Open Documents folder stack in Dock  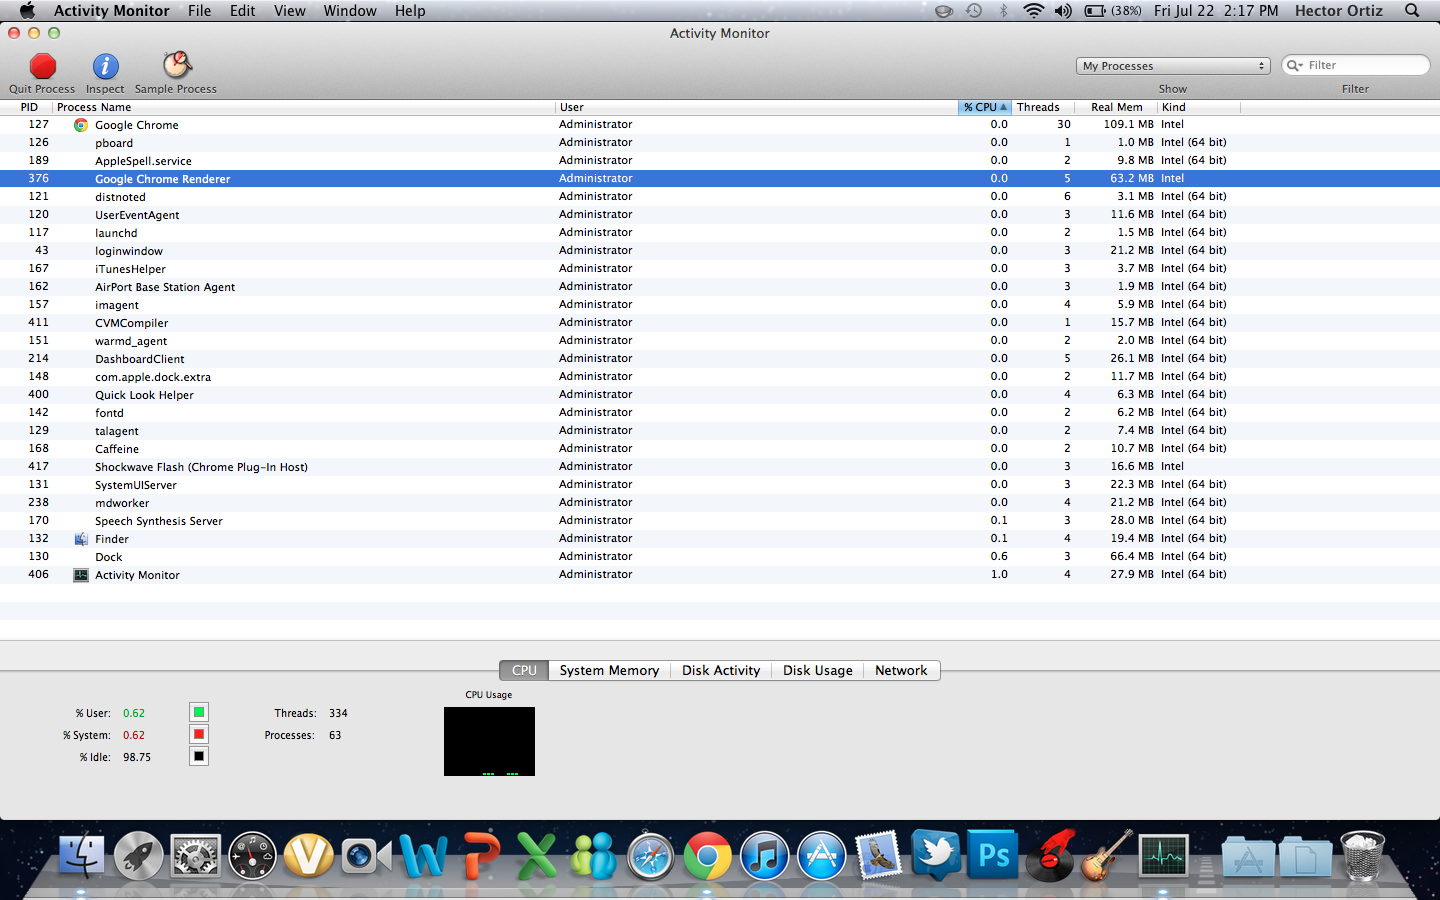[x=1305, y=858]
